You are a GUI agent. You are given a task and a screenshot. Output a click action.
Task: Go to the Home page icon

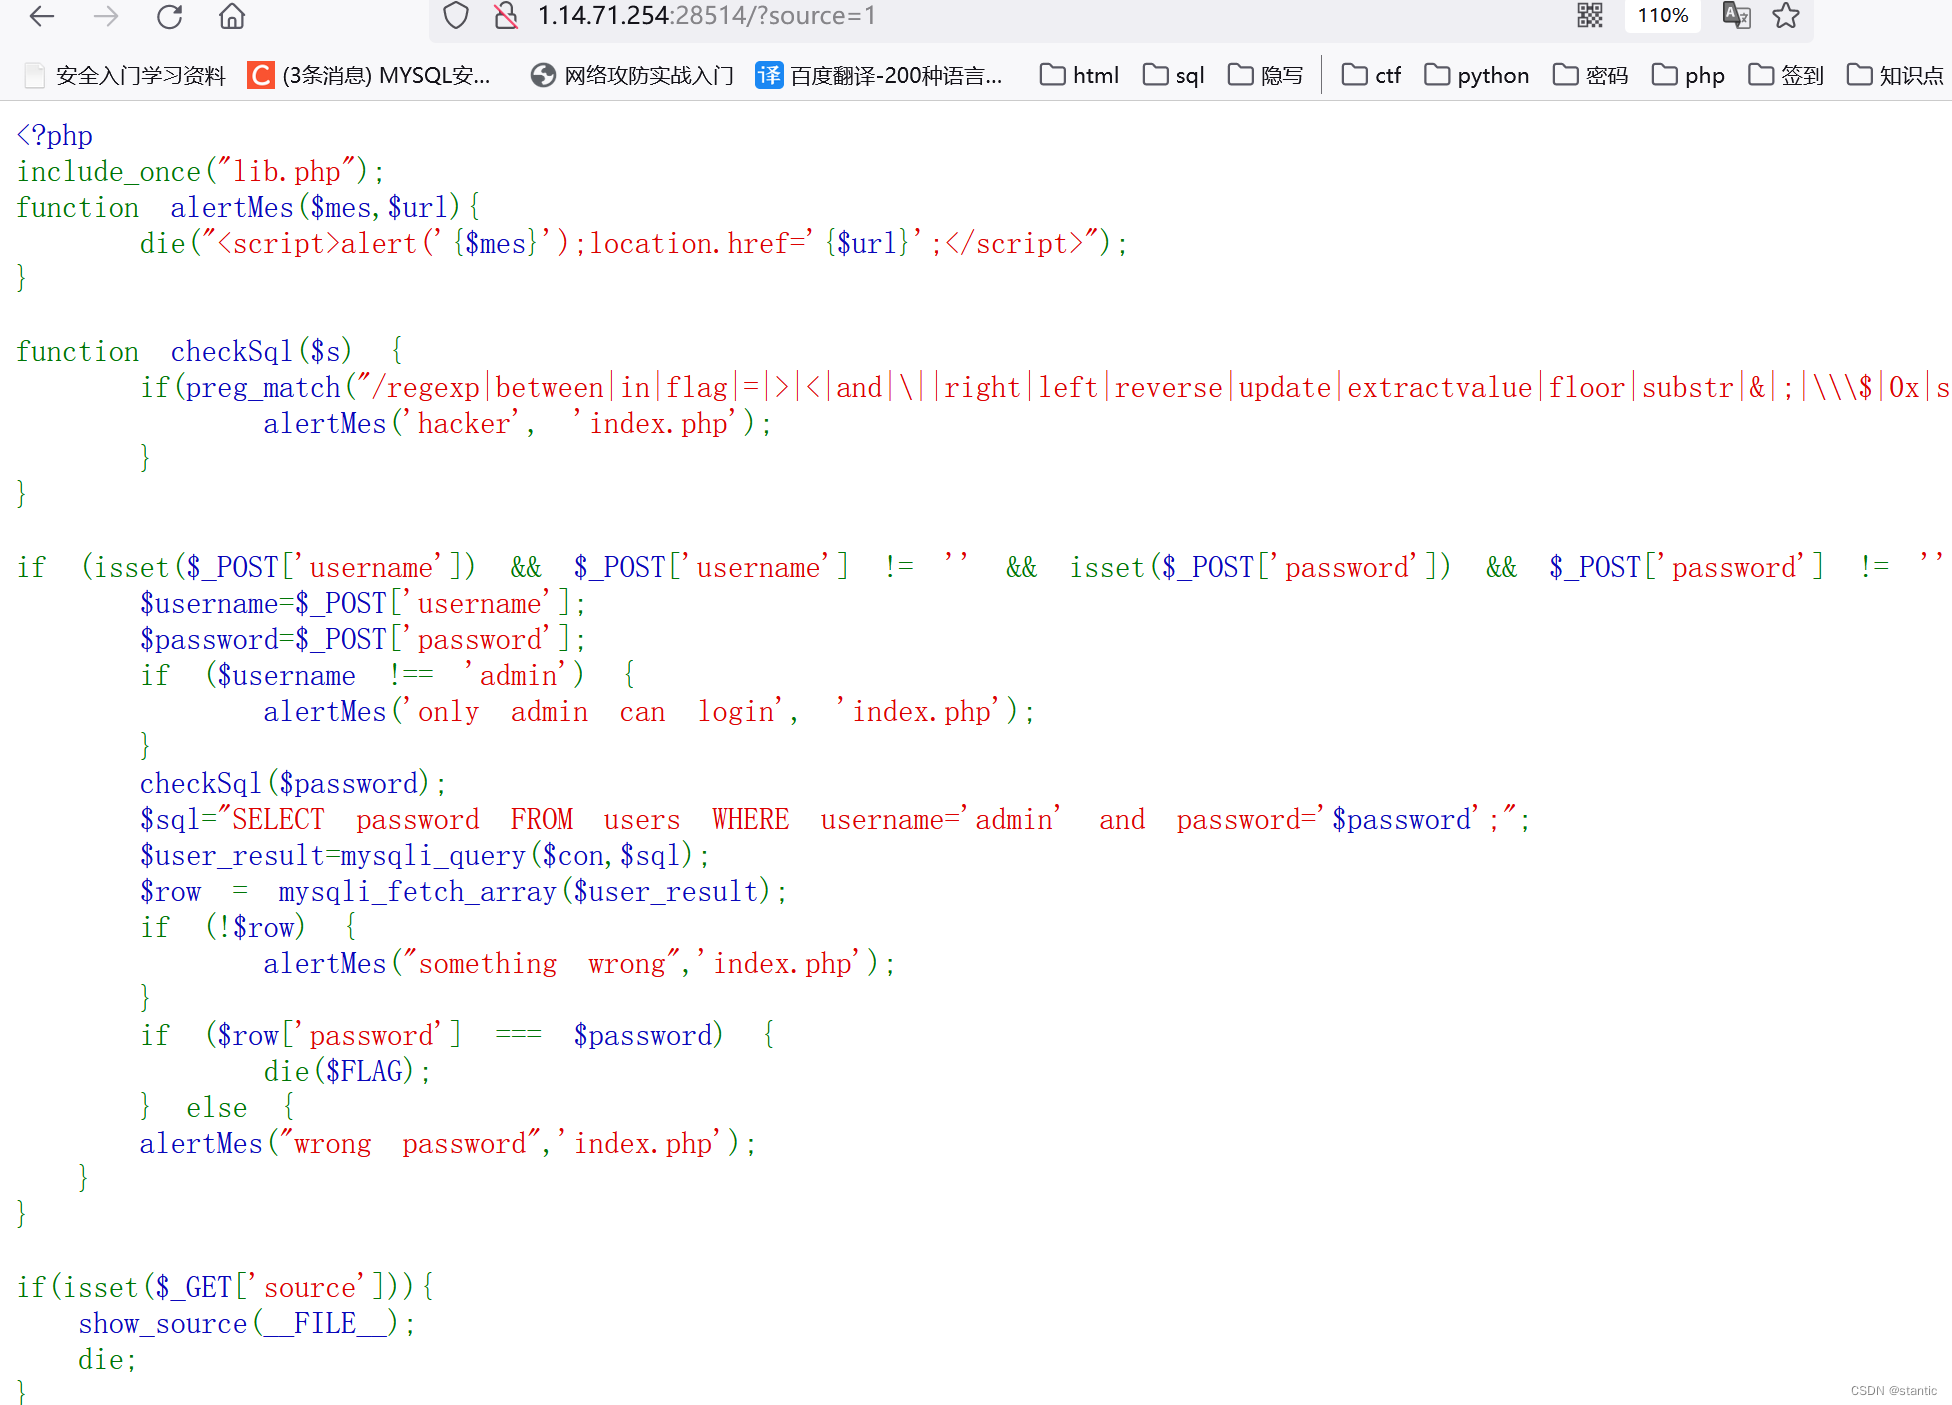tap(232, 16)
